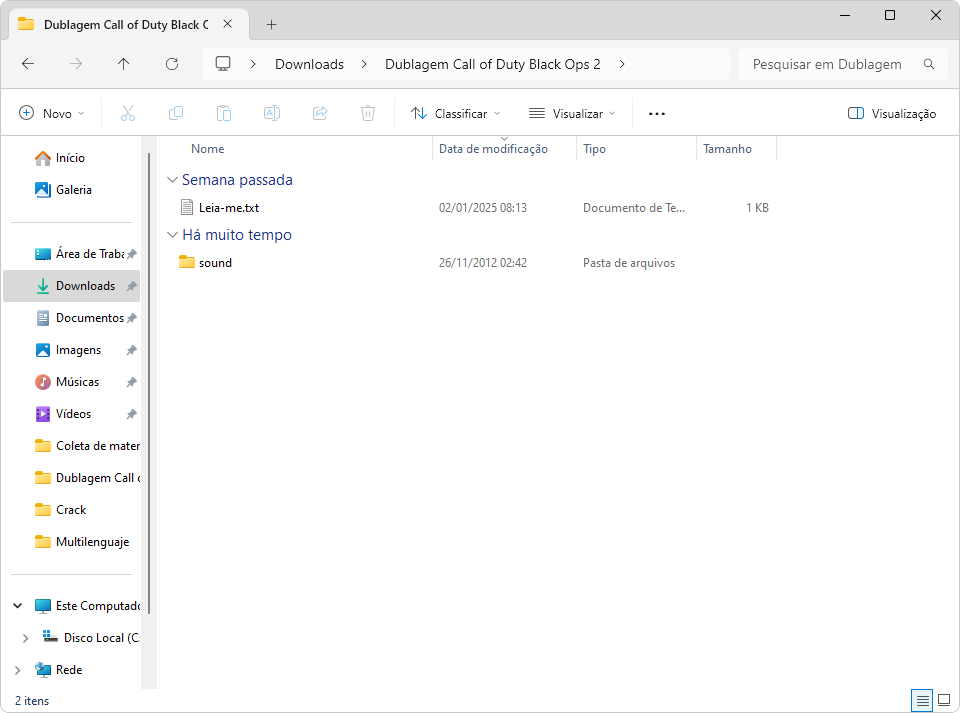Screen dimensions: 960x713
Task: Go up one folder level
Action: pos(124,64)
